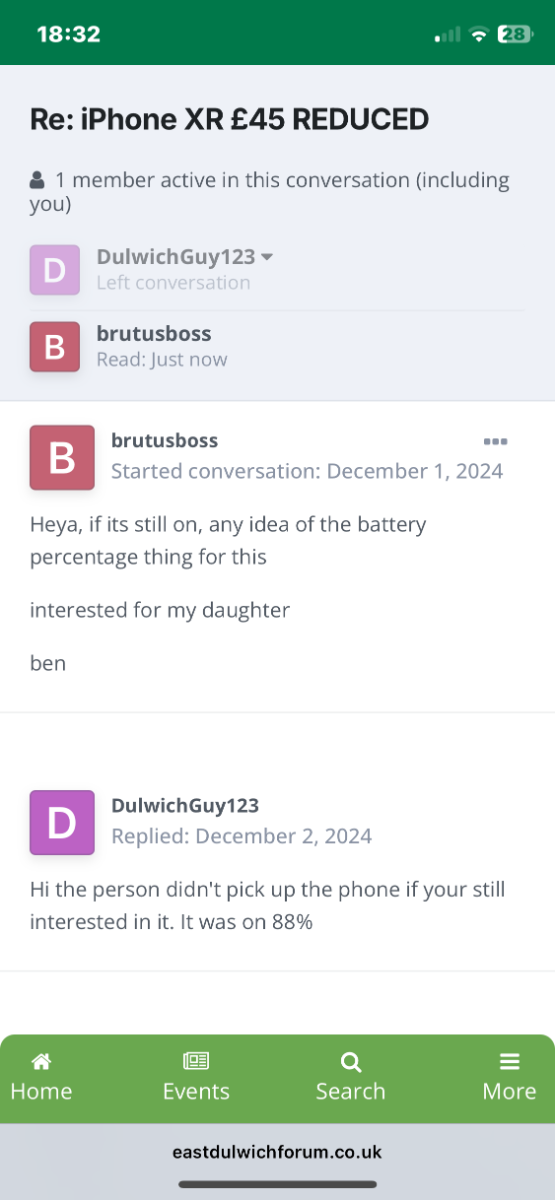Expand dropdown arrow next to DulwichGuy123
Screen dimensions: 555x1200
[267, 257]
